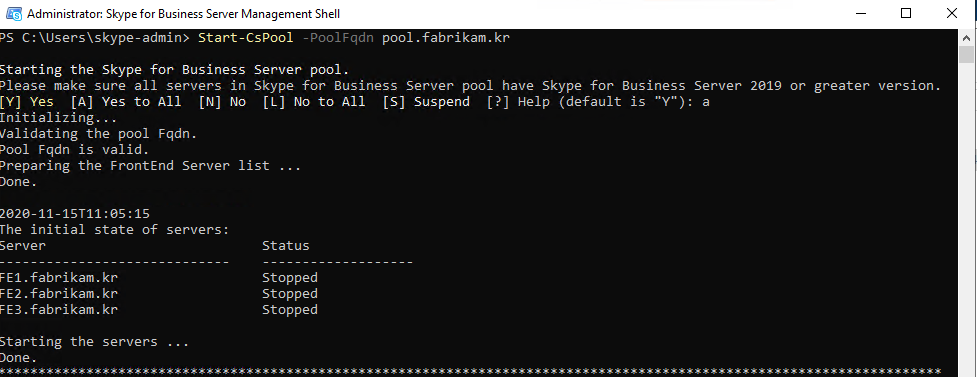Click the empty scrollbar track below thumb
Image resolution: width=977 pixels, height=377 pixels.
966,218
